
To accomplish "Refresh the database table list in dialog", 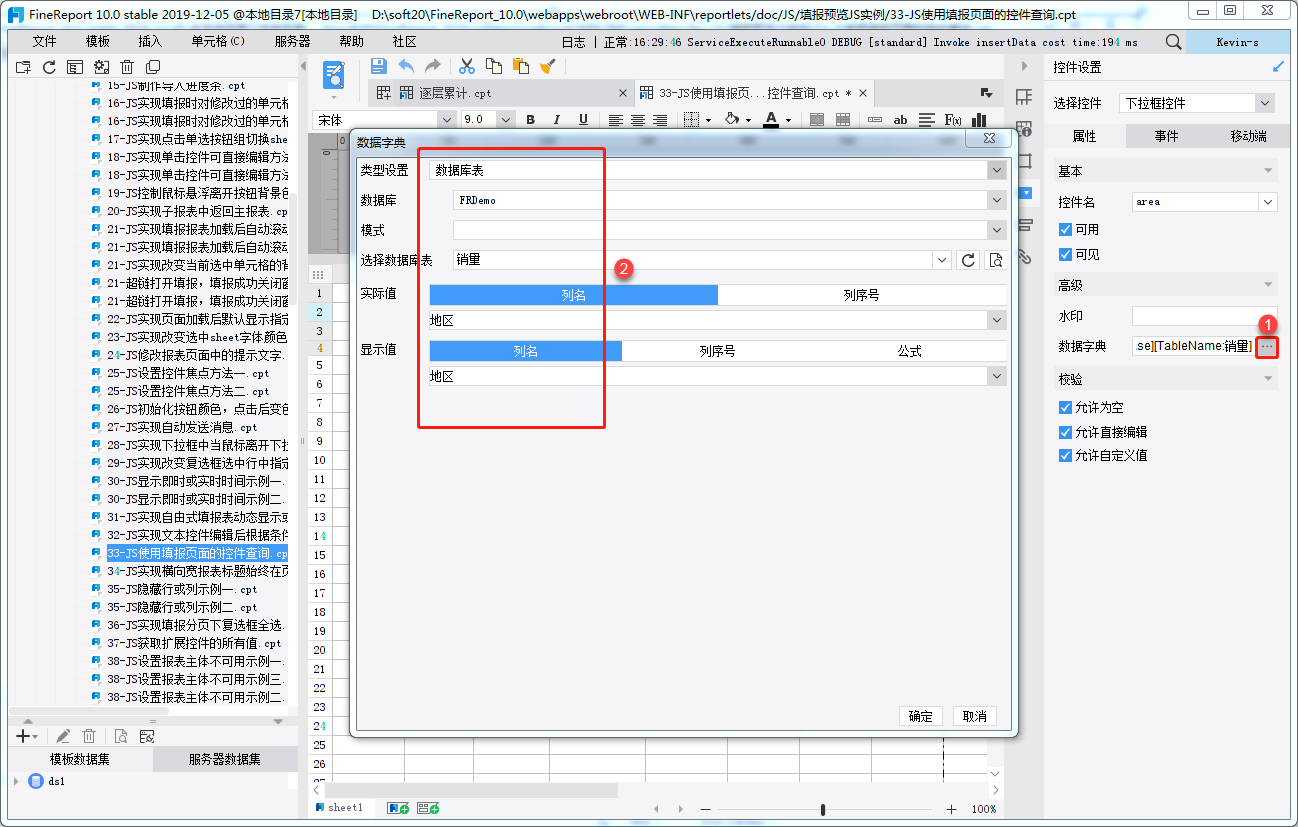I will pos(968,260).
